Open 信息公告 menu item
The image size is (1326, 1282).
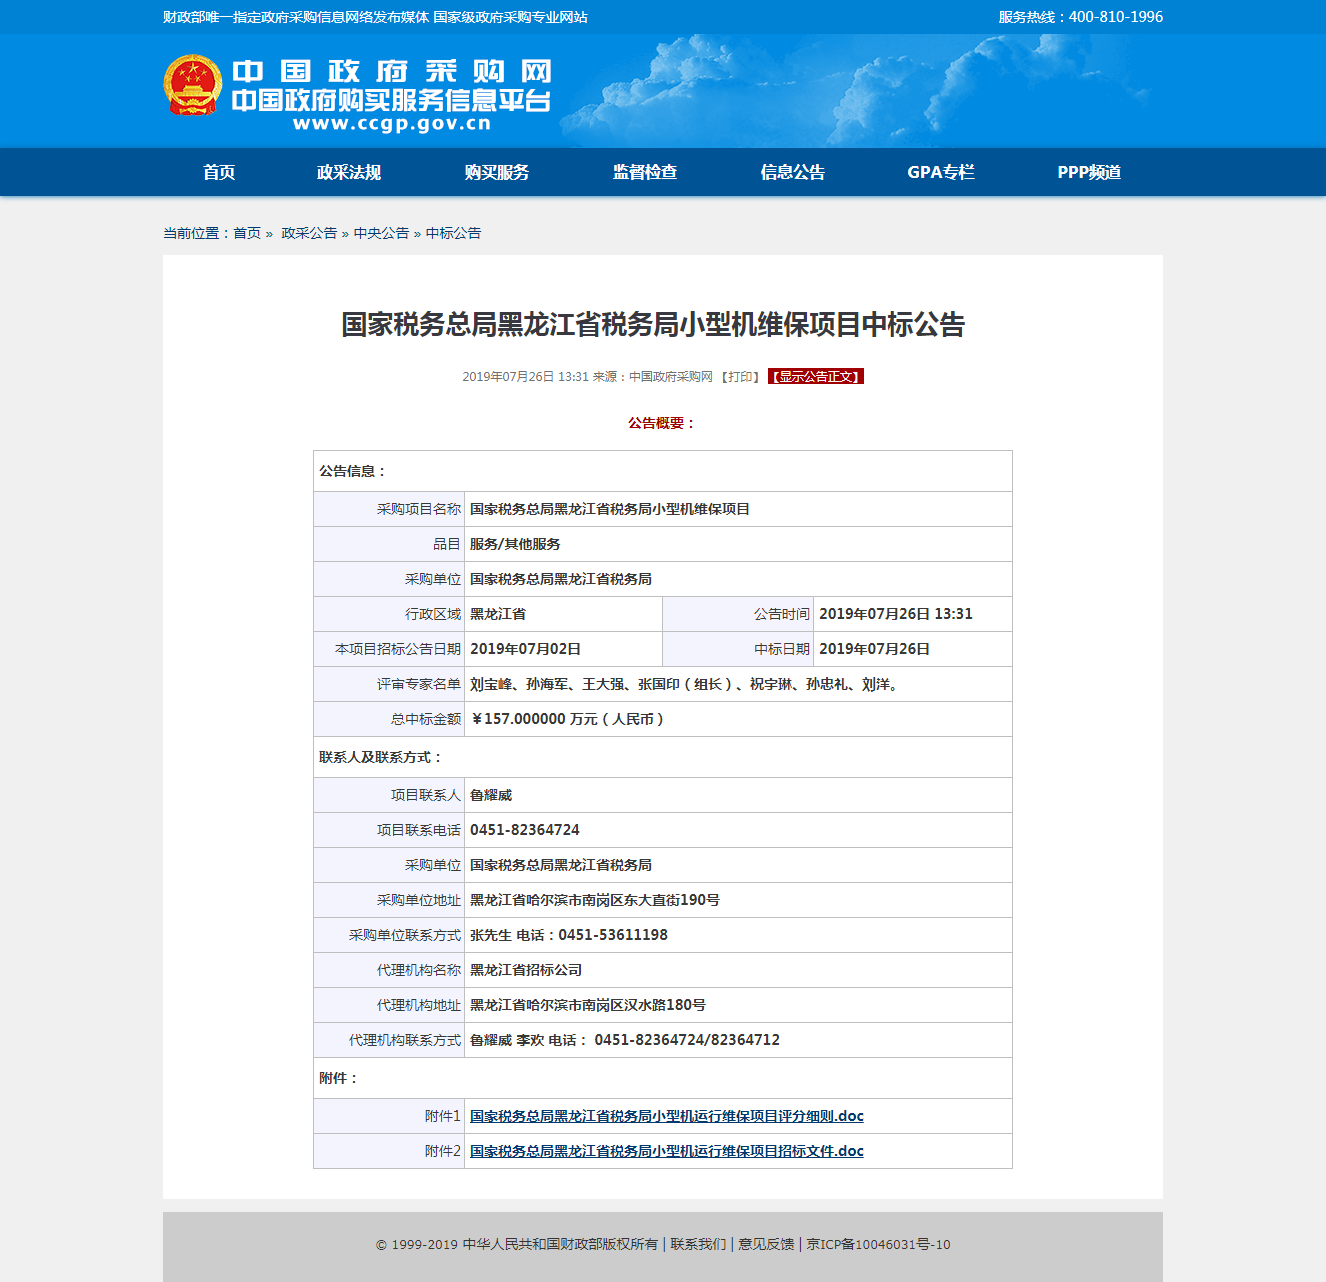[793, 172]
